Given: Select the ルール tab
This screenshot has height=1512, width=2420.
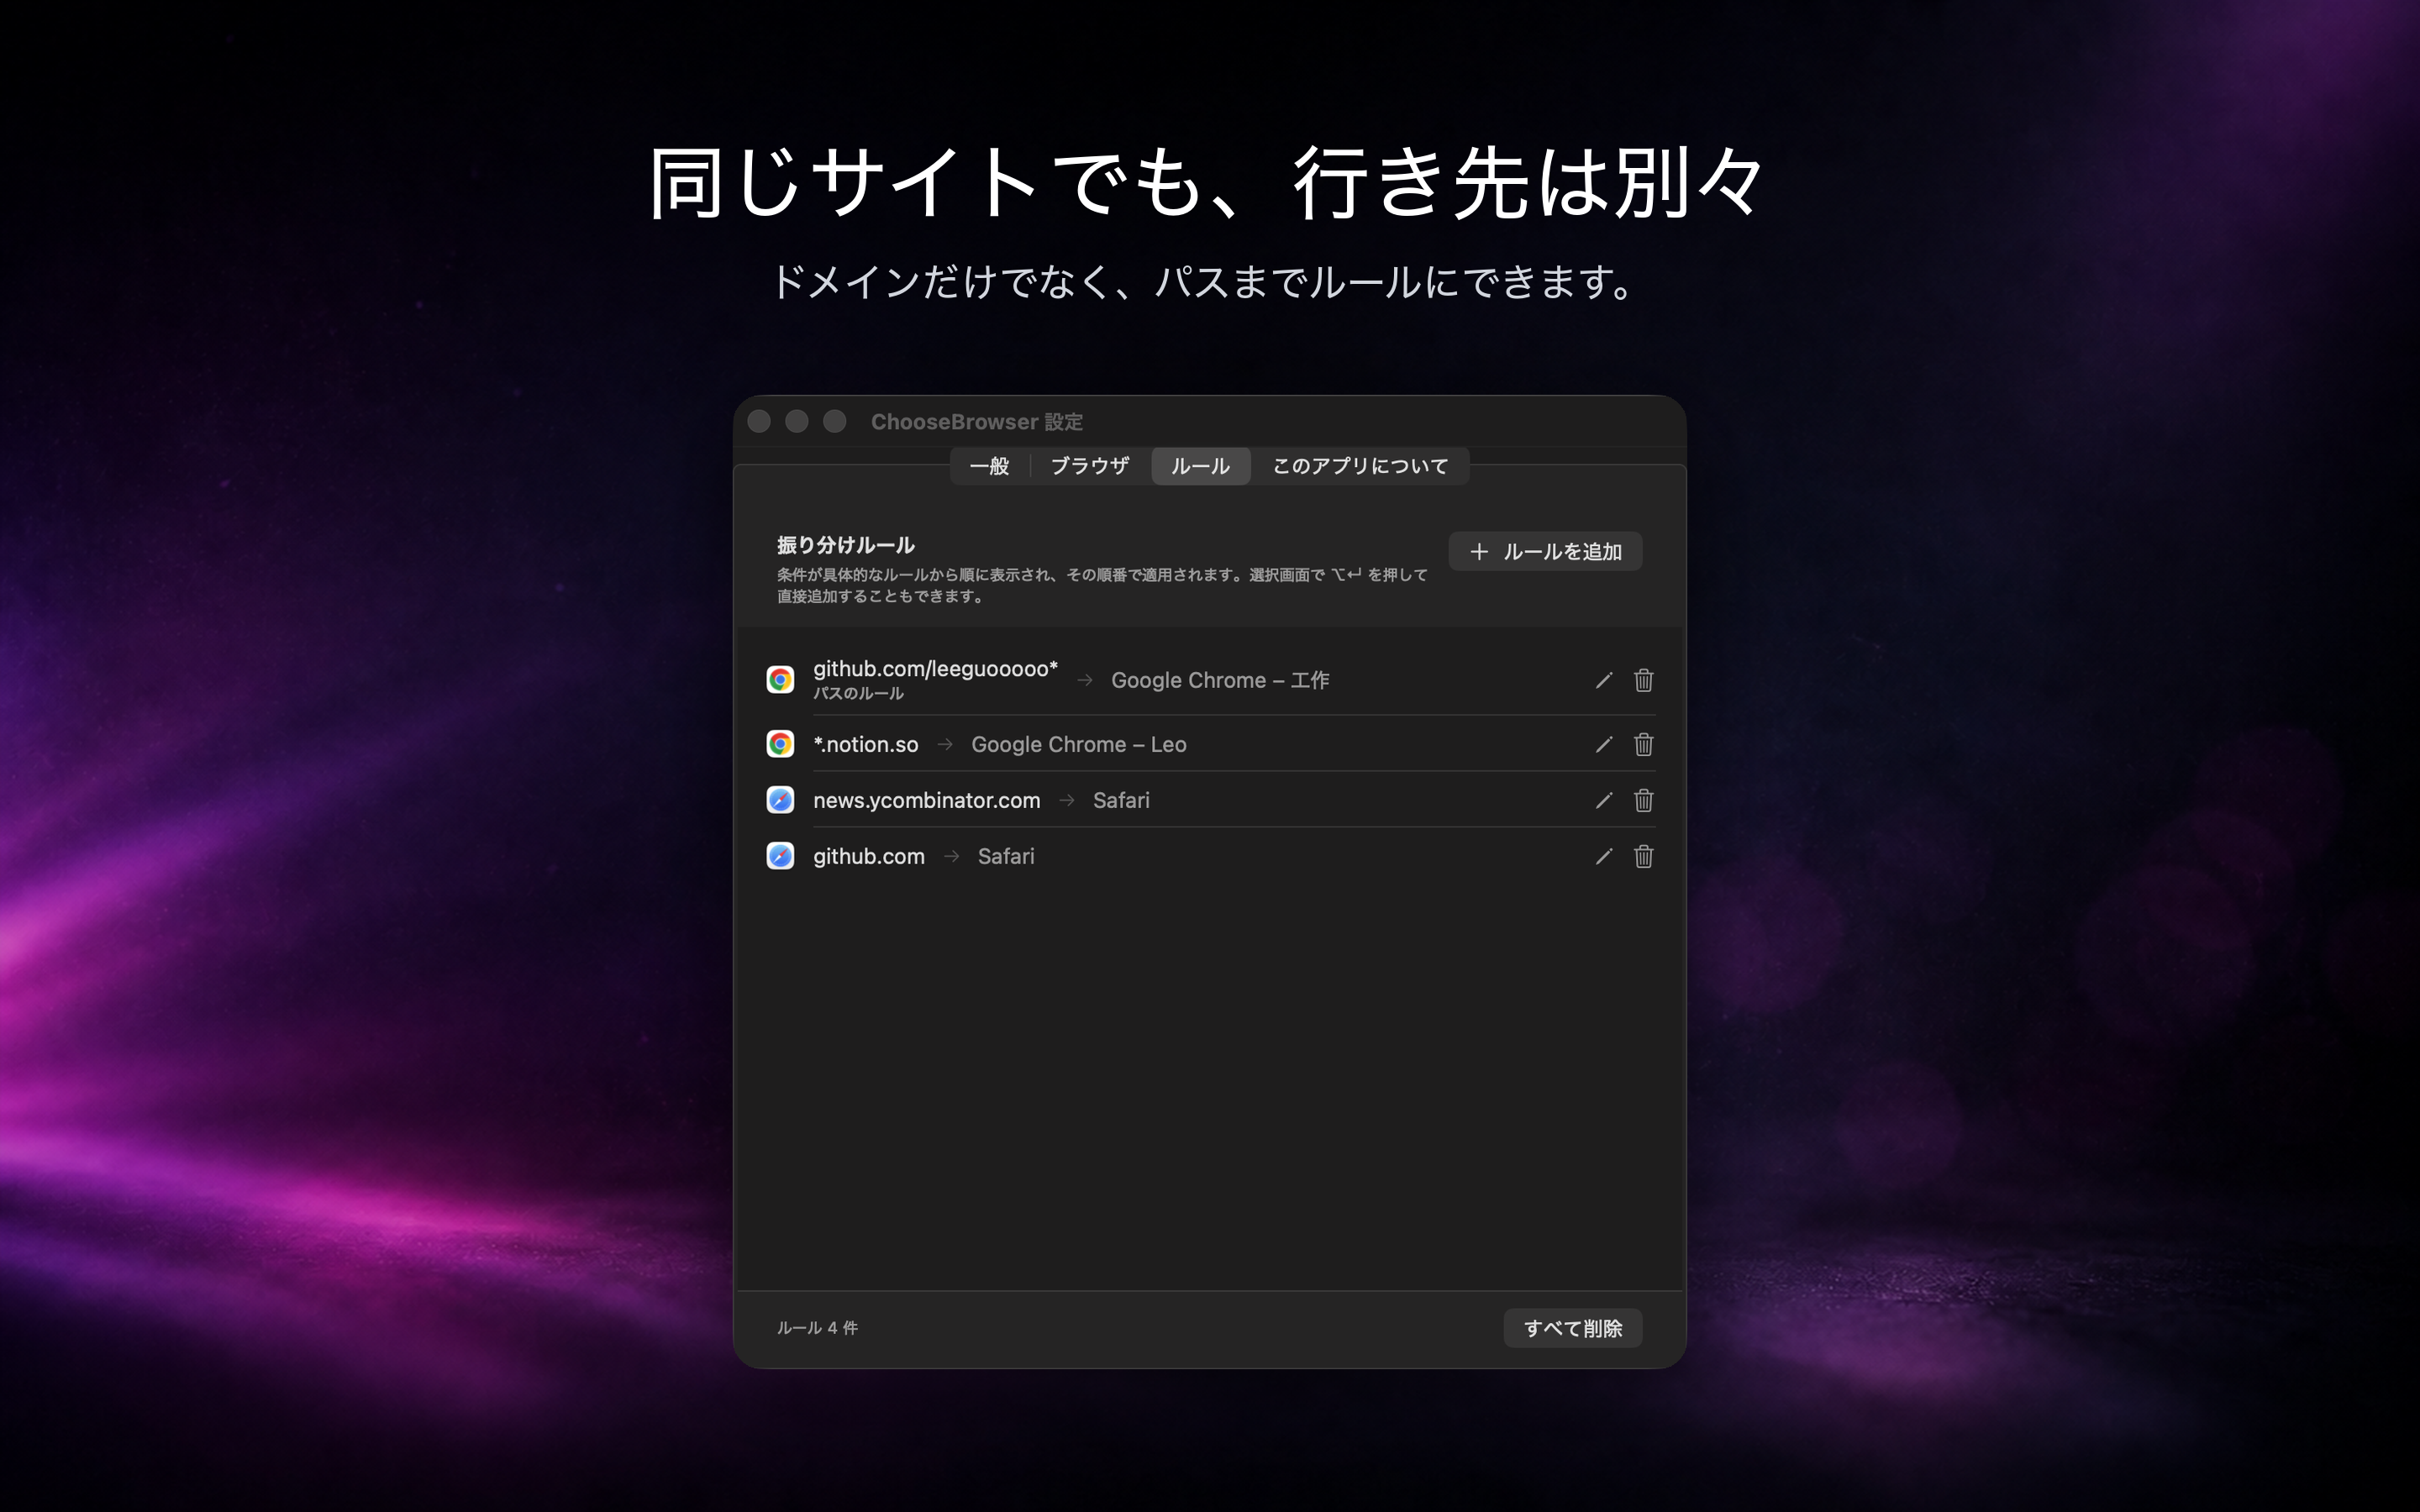Looking at the screenshot, I should click(1200, 466).
